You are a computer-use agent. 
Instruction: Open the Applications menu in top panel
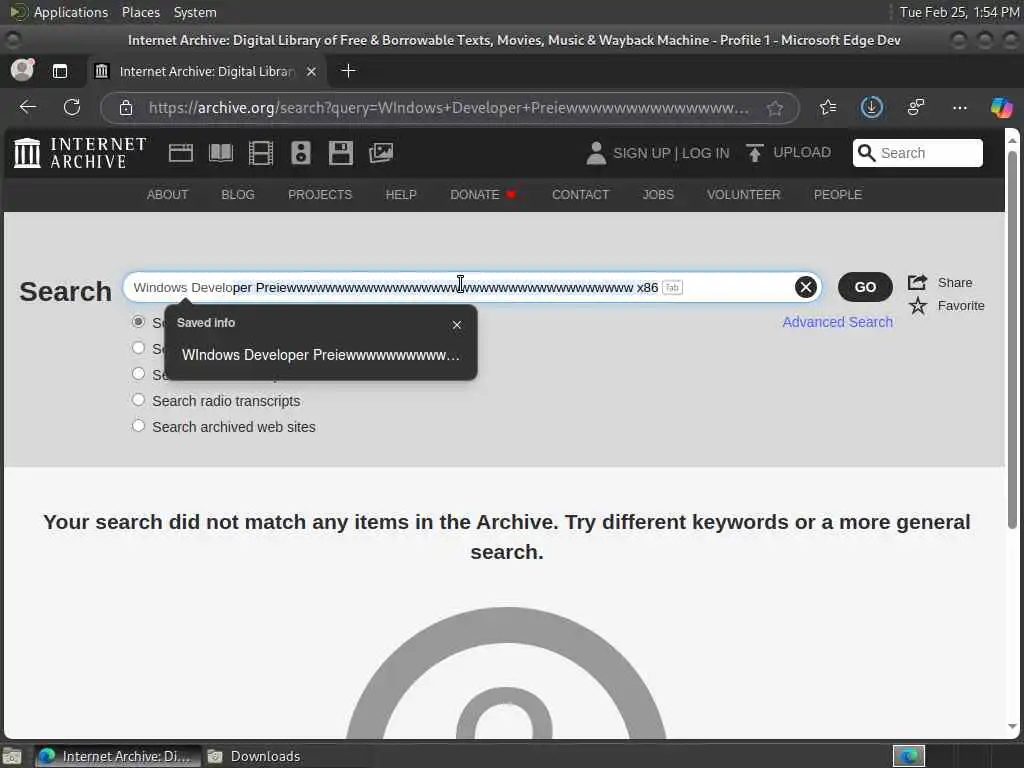click(x=71, y=12)
